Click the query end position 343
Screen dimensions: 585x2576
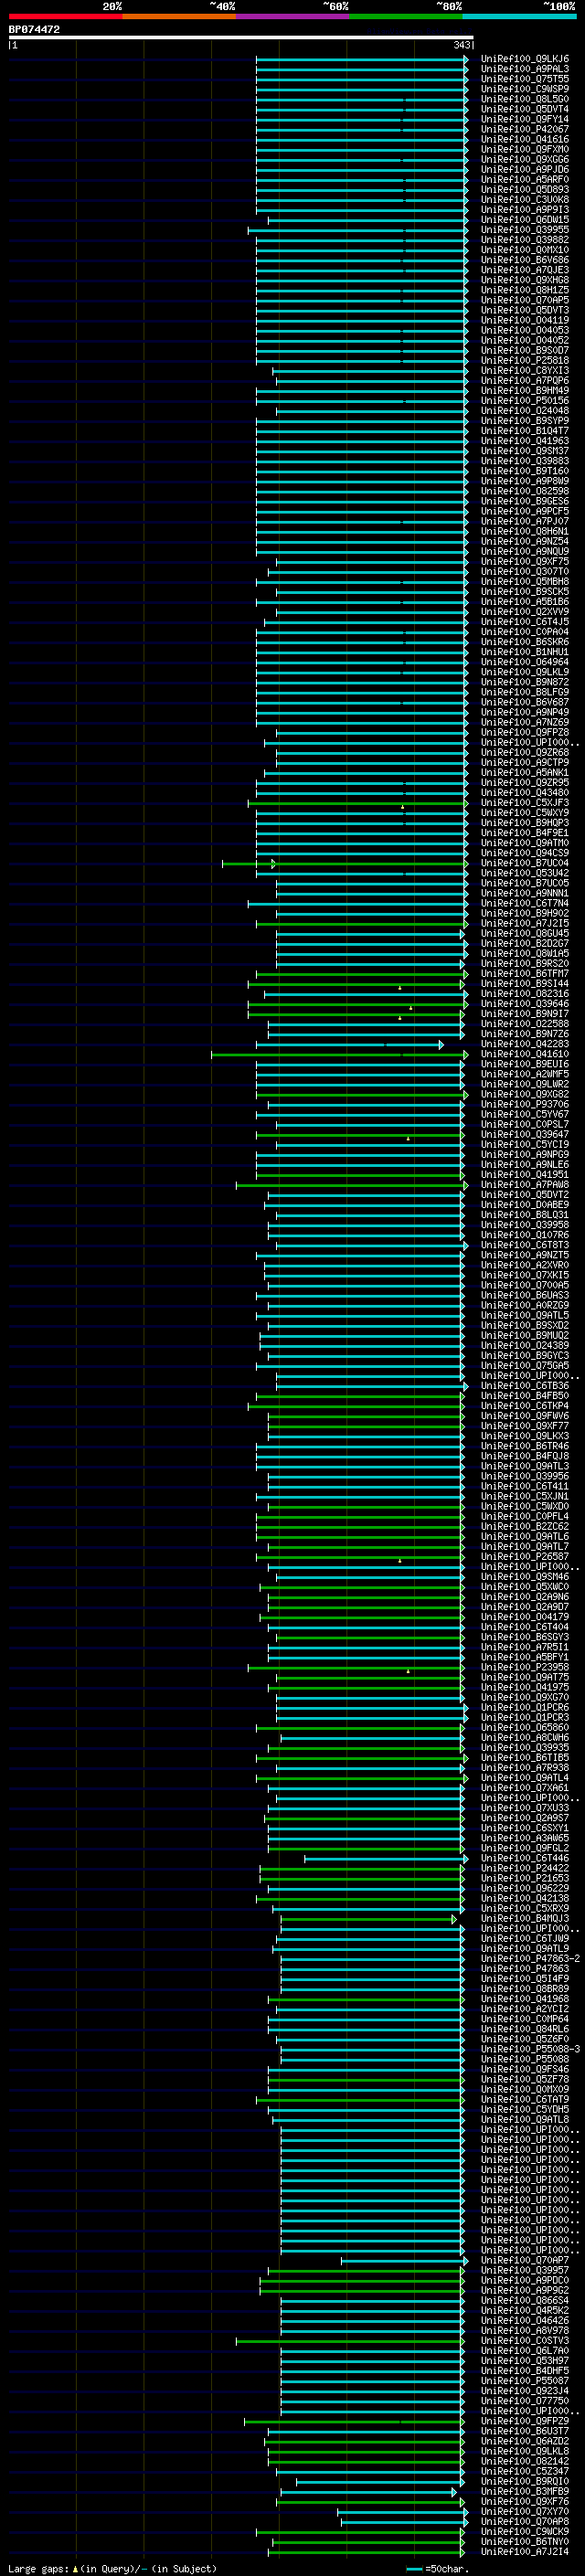(461, 45)
